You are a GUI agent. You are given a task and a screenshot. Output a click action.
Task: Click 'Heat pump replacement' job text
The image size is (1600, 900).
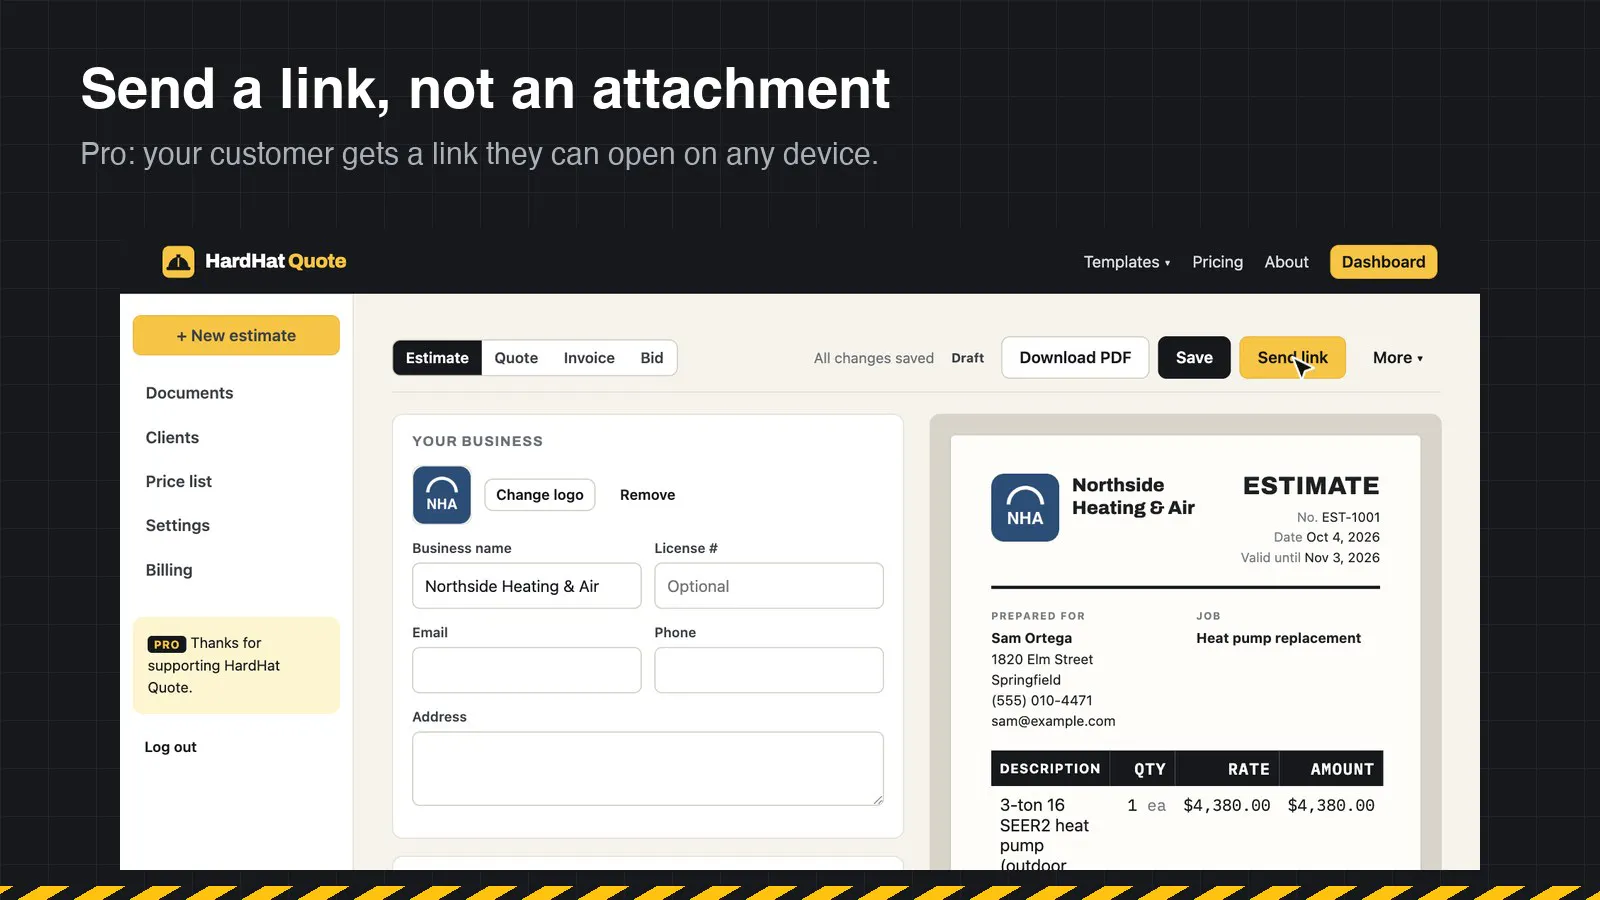click(1278, 638)
